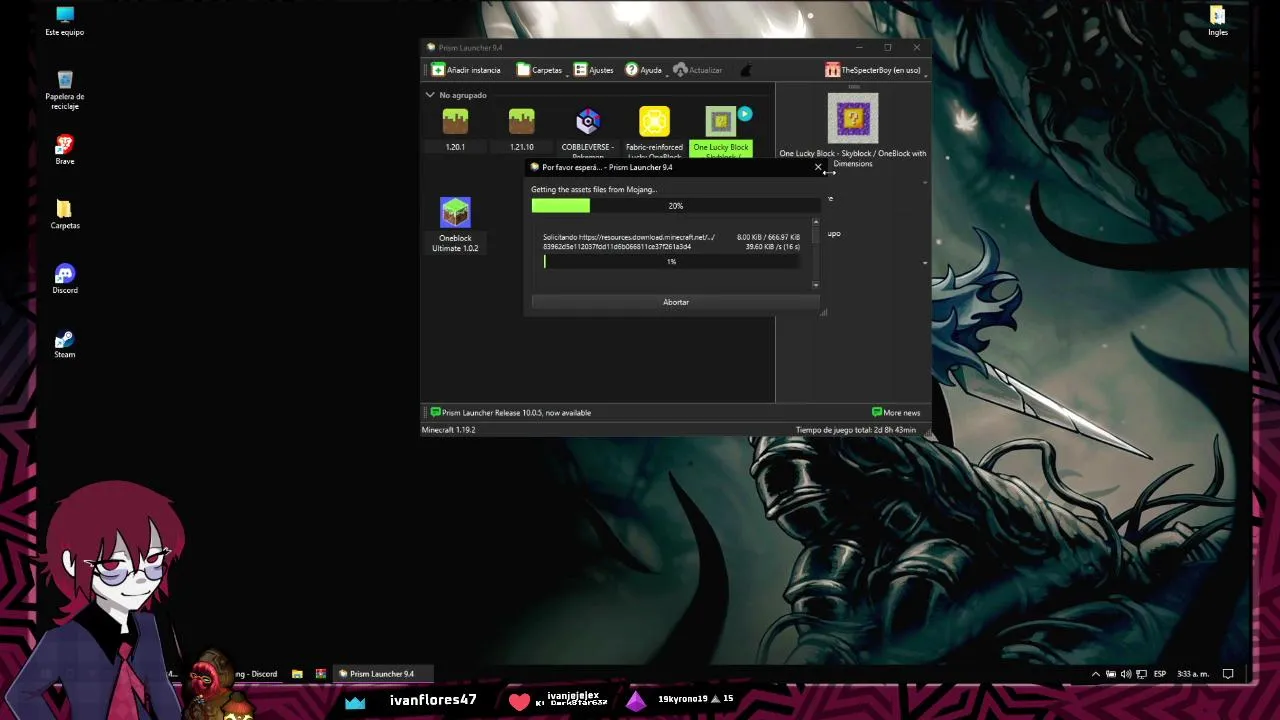Image resolution: width=1280 pixels, height=720 pixels.
Task: Select the 1.20.1 instance icon
Action: [455, 121]
